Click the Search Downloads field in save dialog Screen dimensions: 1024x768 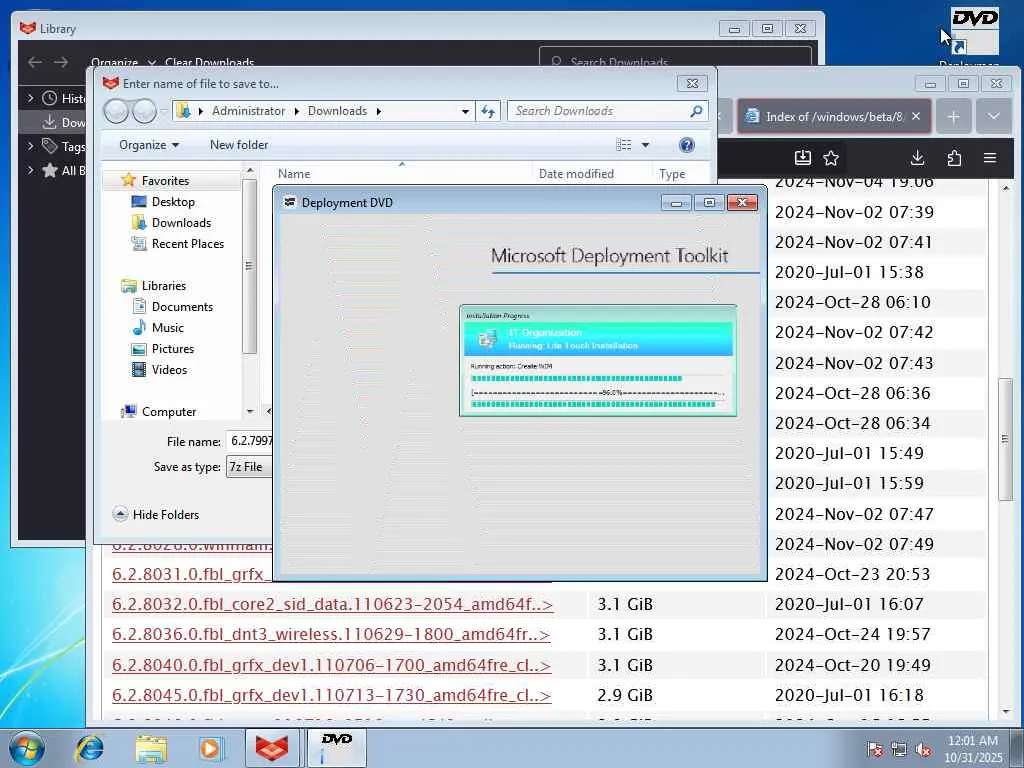coord(607,111)
